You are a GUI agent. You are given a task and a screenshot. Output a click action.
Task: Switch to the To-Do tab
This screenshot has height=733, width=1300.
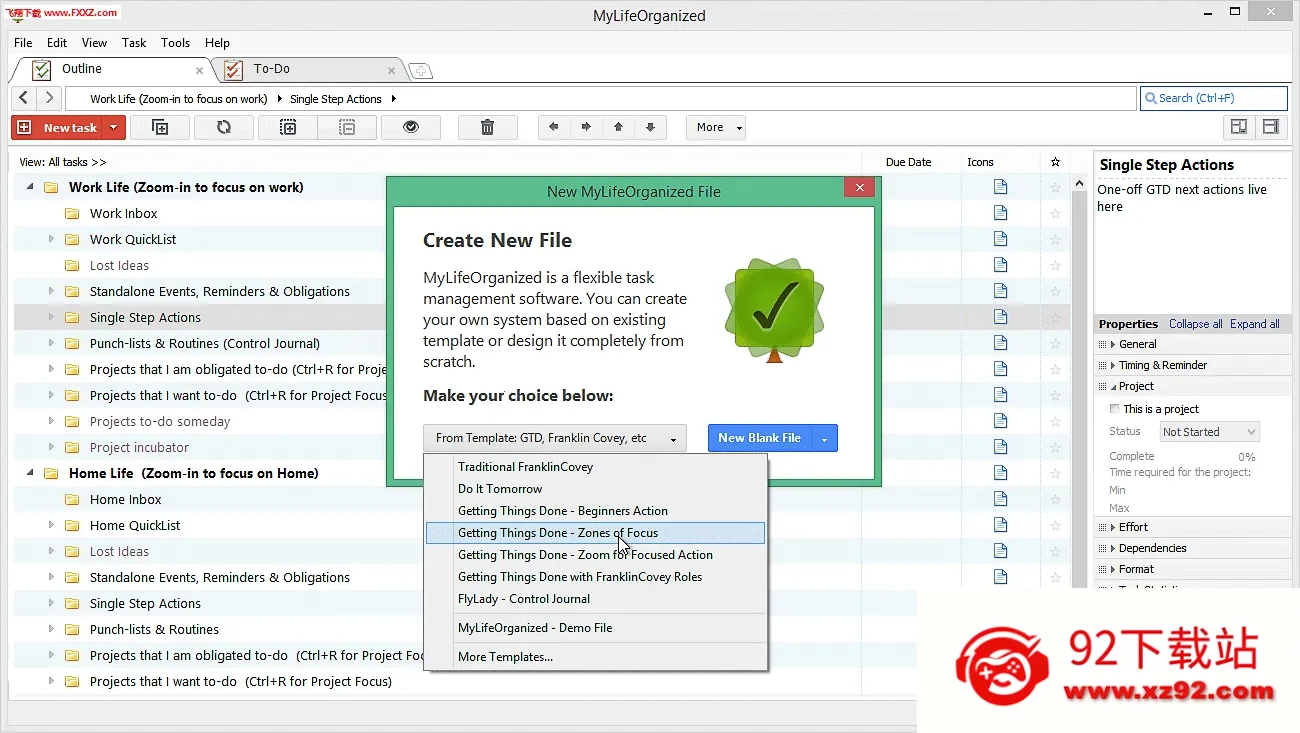tap(271, 69)
